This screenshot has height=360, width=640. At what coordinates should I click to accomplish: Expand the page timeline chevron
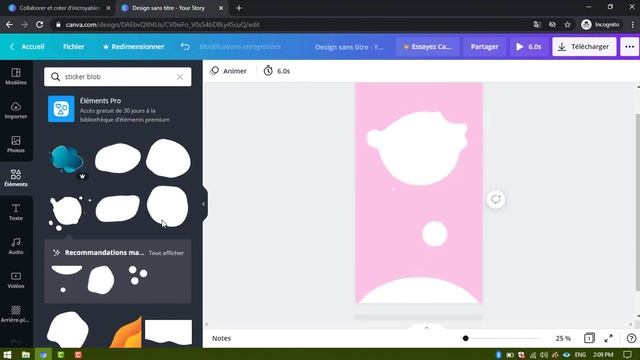(x=427, y=328)
